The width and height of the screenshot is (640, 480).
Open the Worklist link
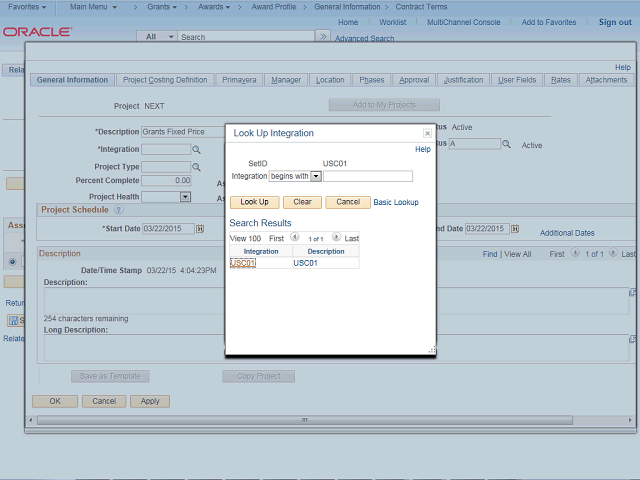point(392,22)
